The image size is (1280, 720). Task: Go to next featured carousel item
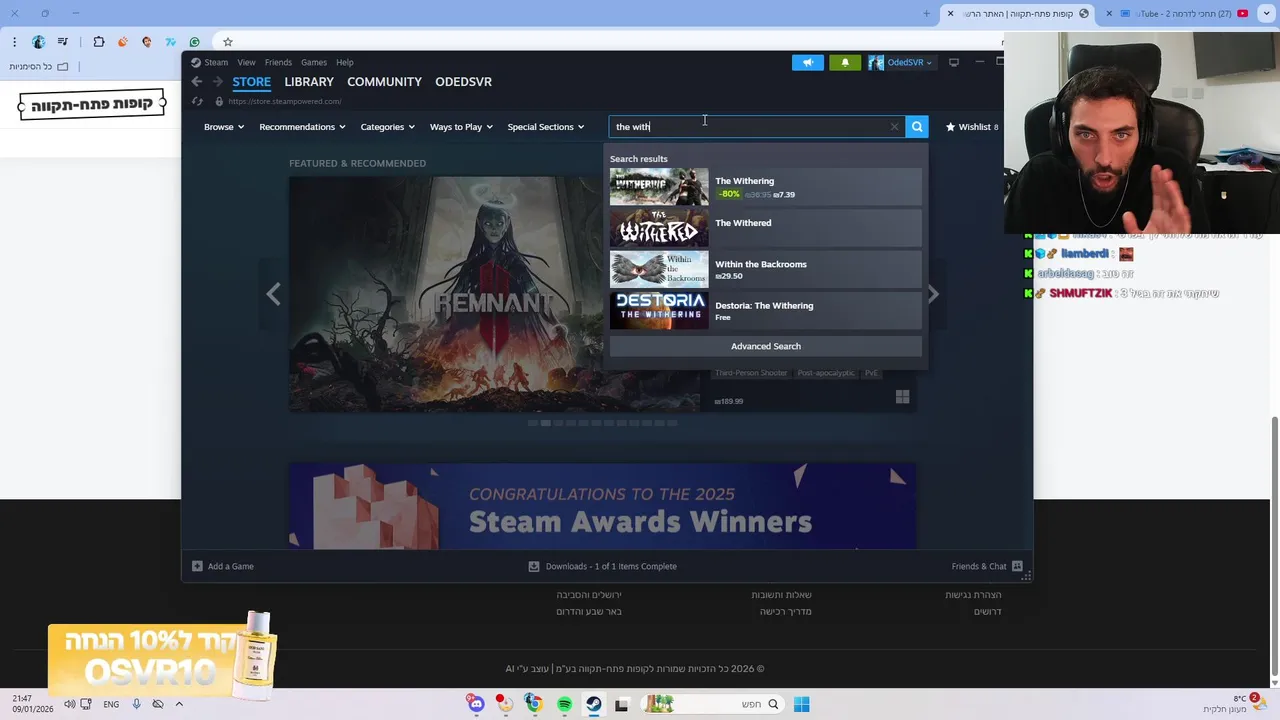click(932, 294)
